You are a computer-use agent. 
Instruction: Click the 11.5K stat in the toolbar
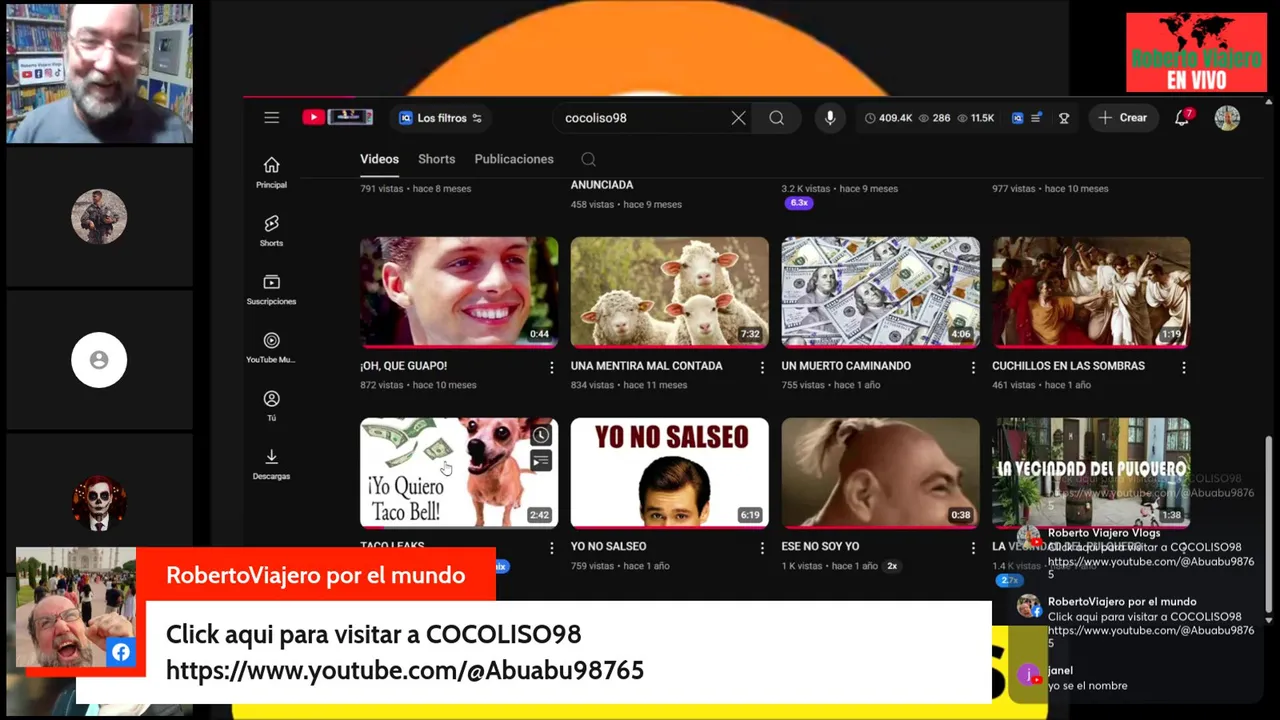point(975,118)
